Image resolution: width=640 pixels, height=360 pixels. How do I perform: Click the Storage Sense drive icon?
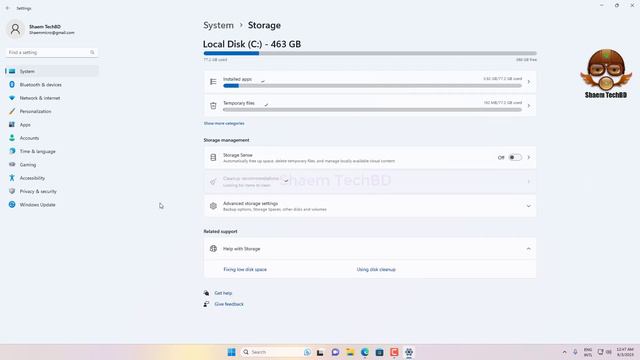(213, 158)
